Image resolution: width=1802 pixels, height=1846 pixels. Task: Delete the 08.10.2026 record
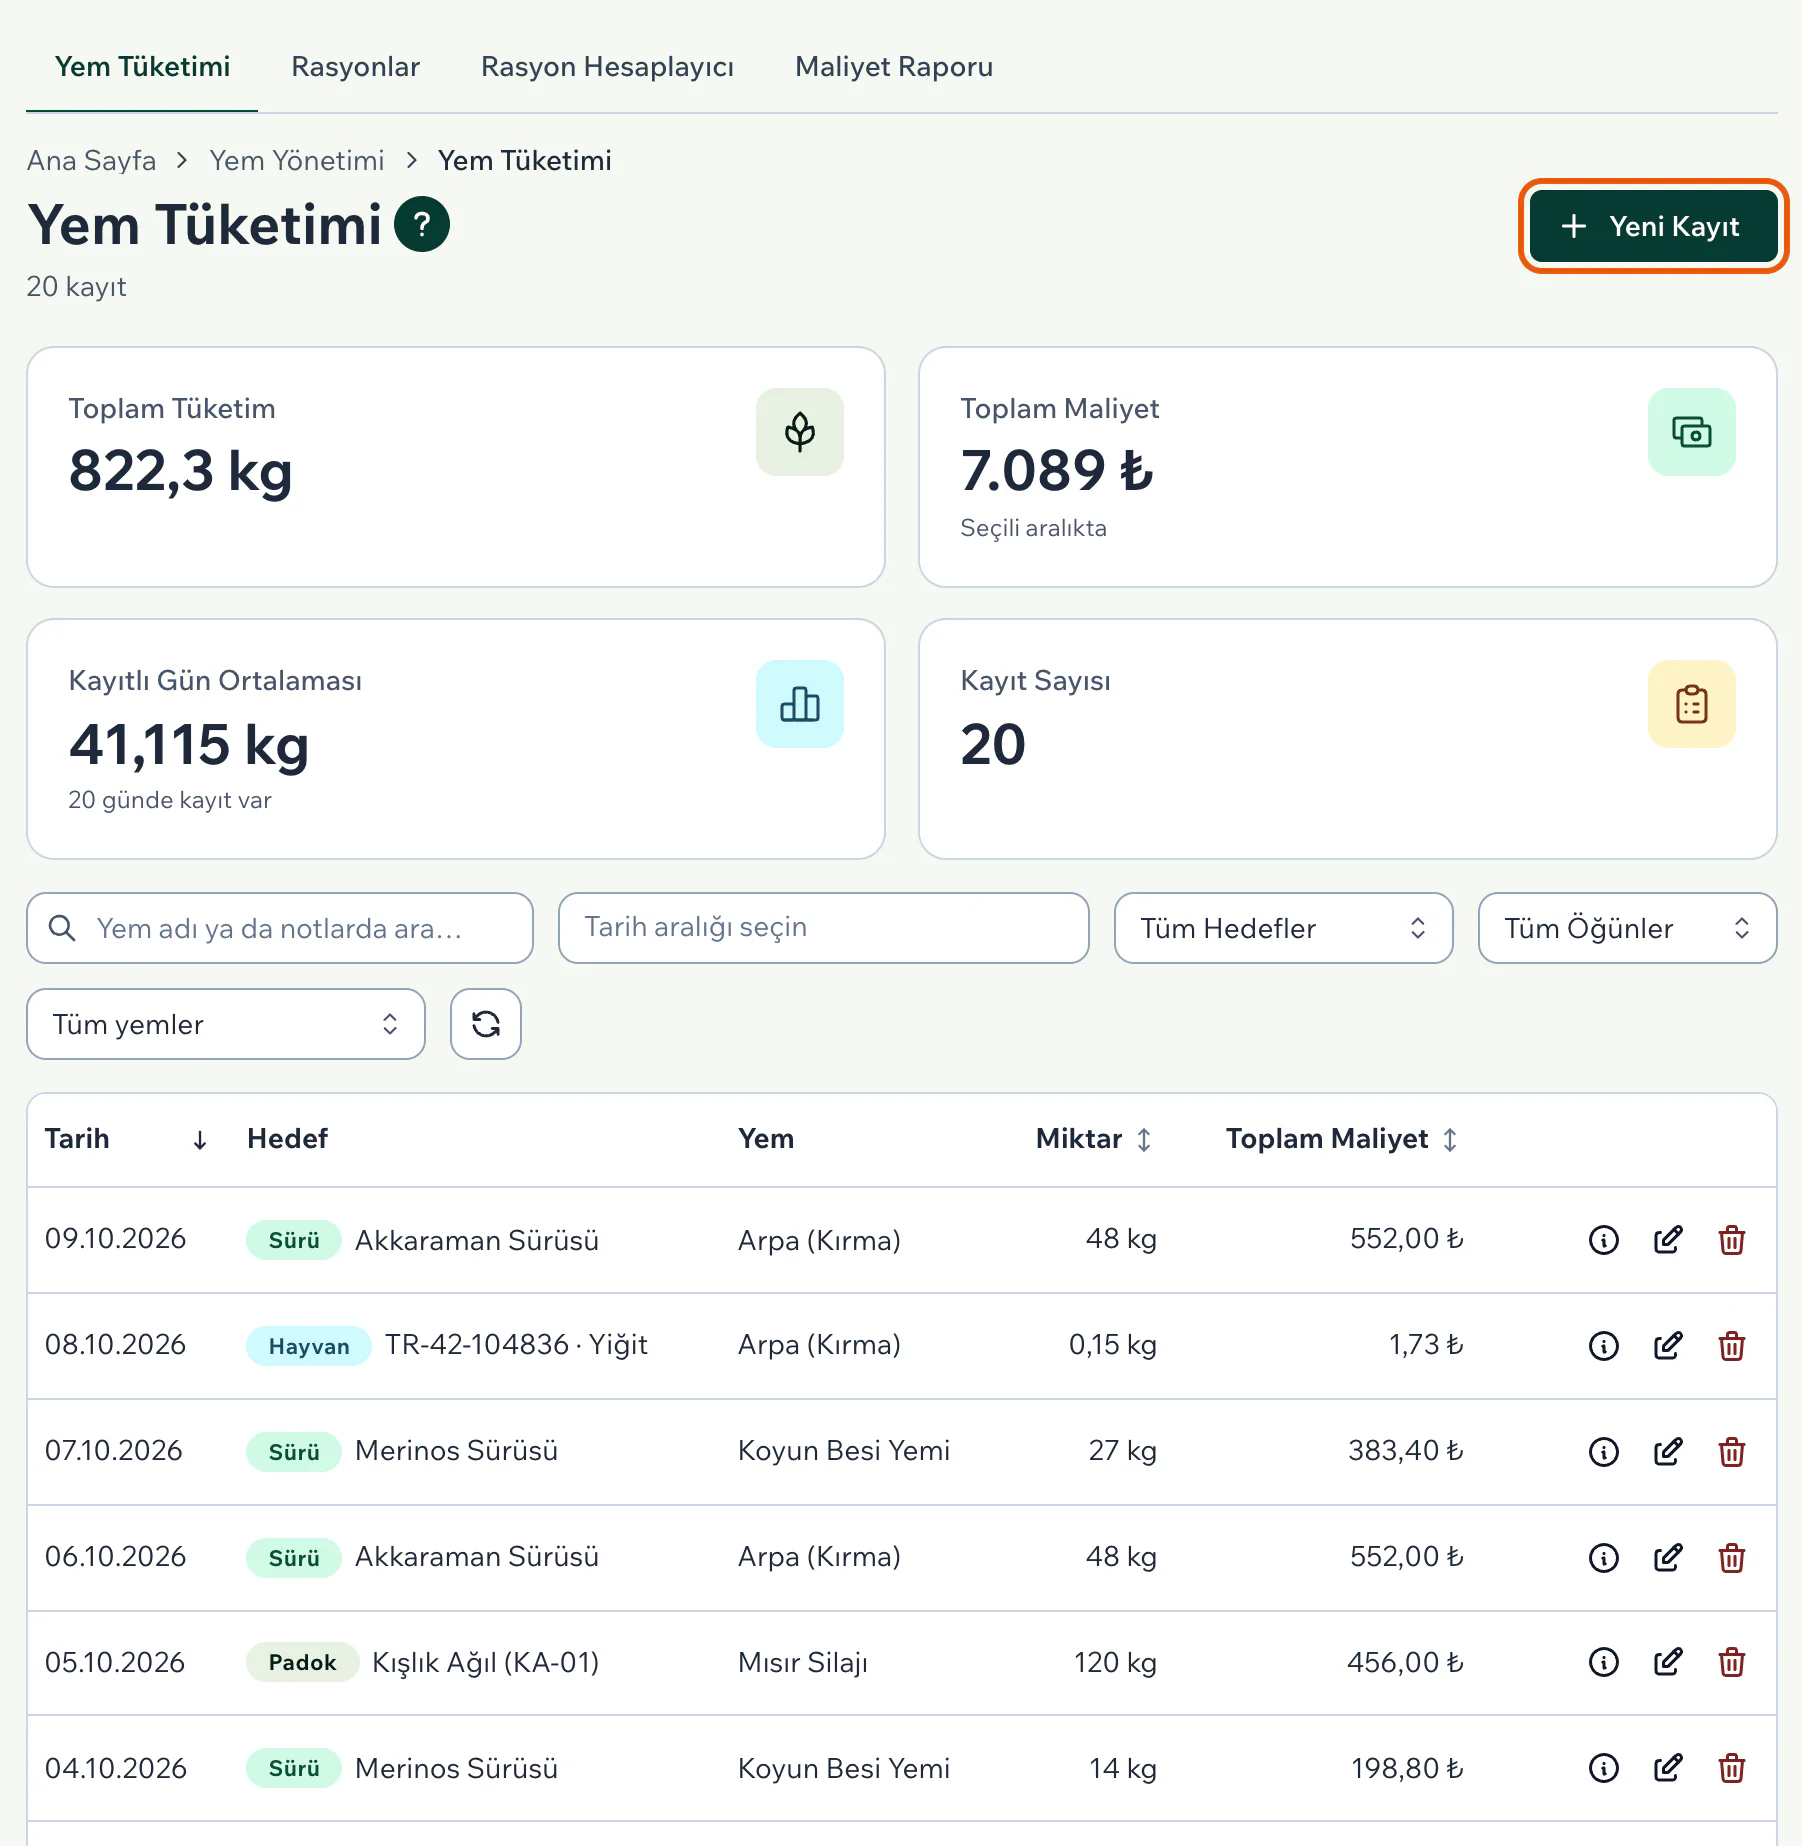click(1732, 1346)
